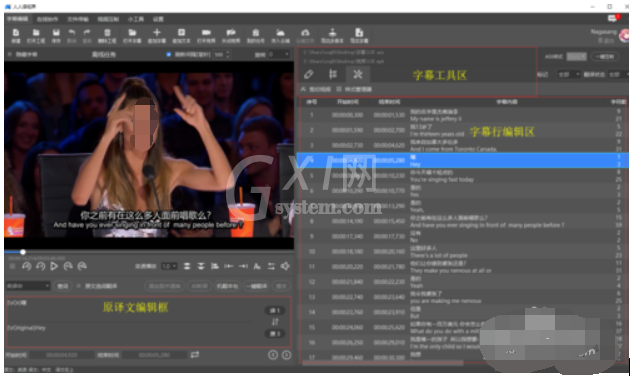Click the one-click apply button next to ASS style
This screenshot has height=376, width=644.
605,56
